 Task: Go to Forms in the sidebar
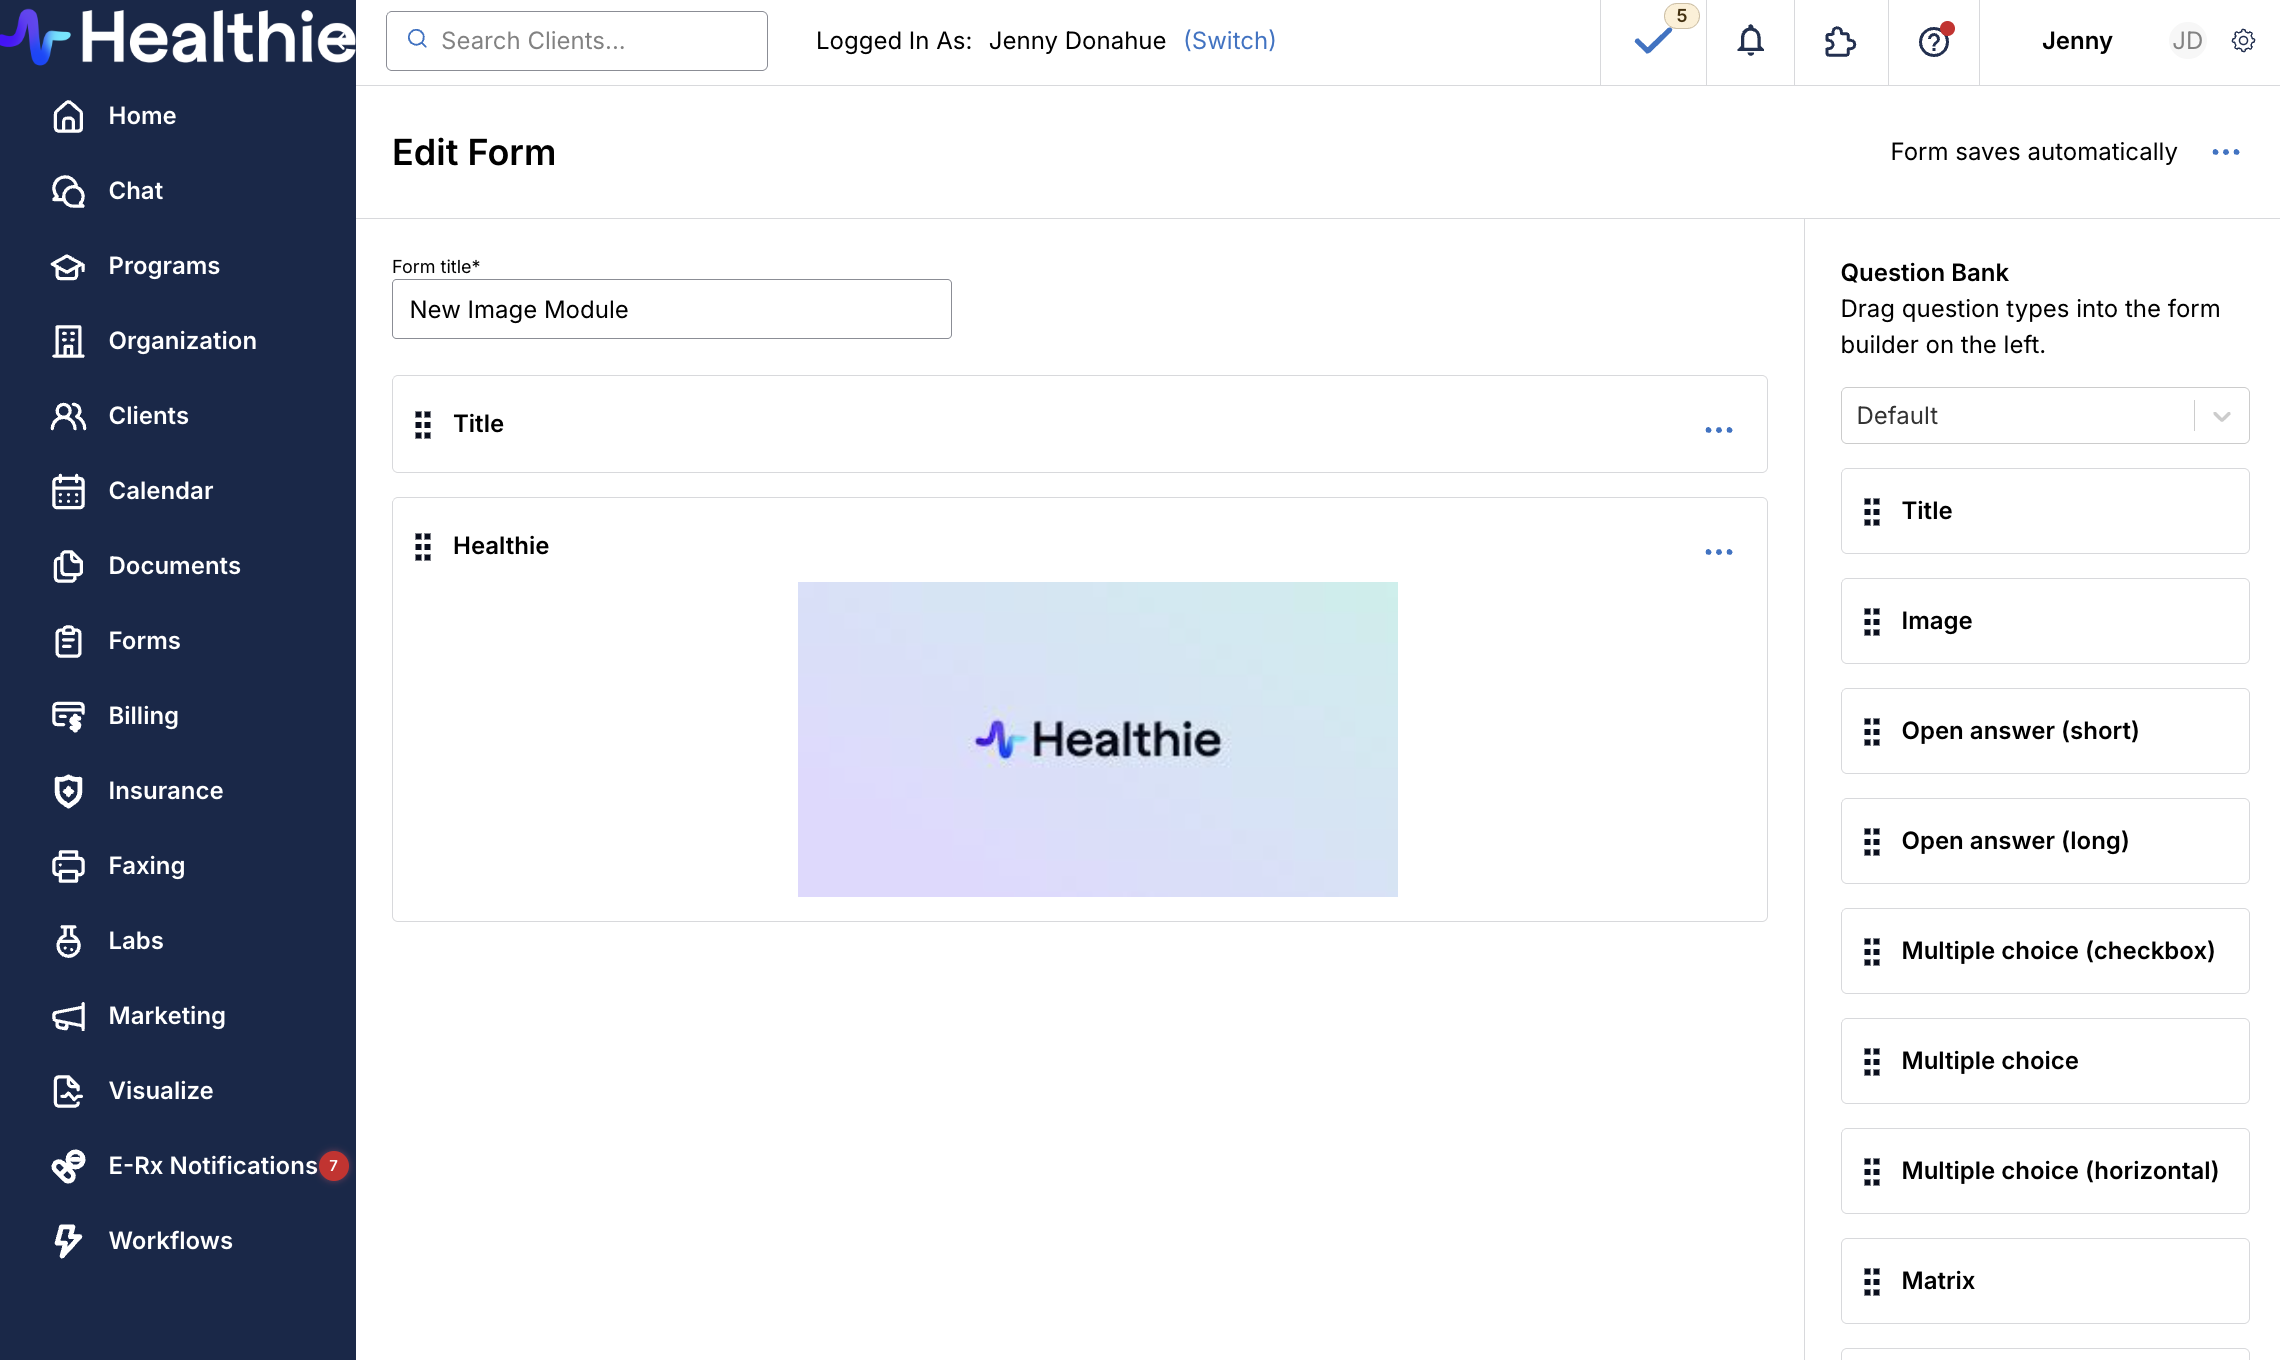coord(144,641)
